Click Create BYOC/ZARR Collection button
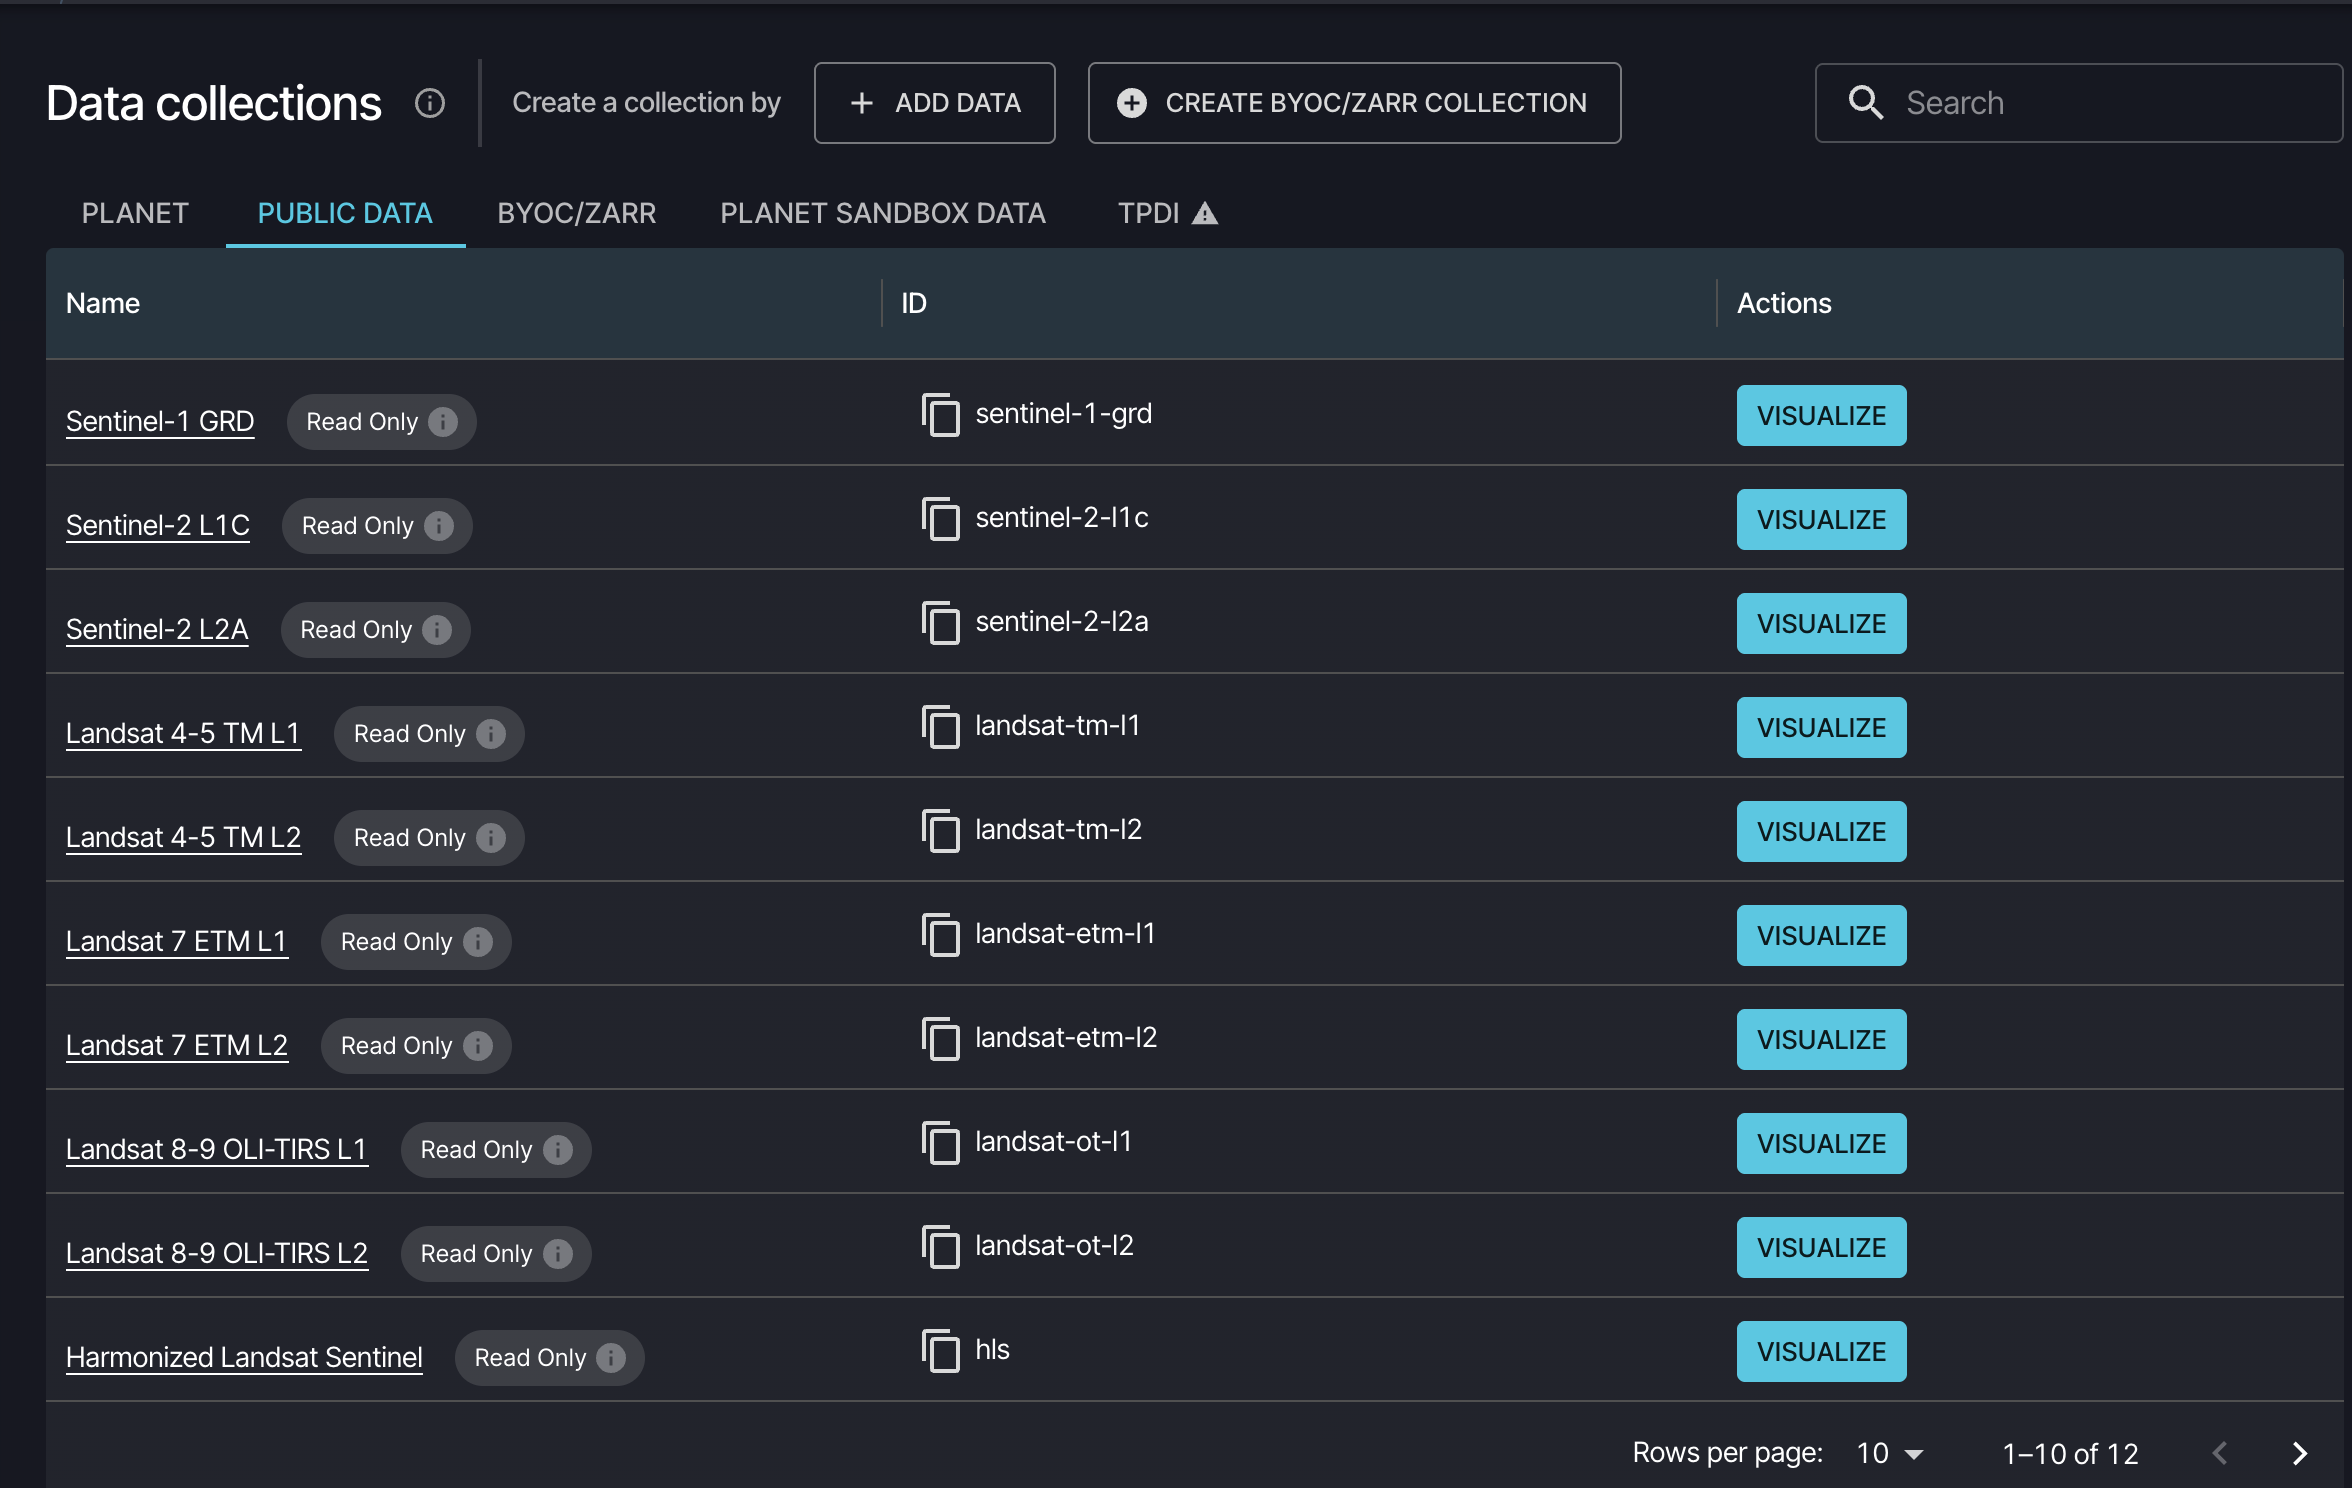This screenshot has height=1488, width=2352. 1354,103
